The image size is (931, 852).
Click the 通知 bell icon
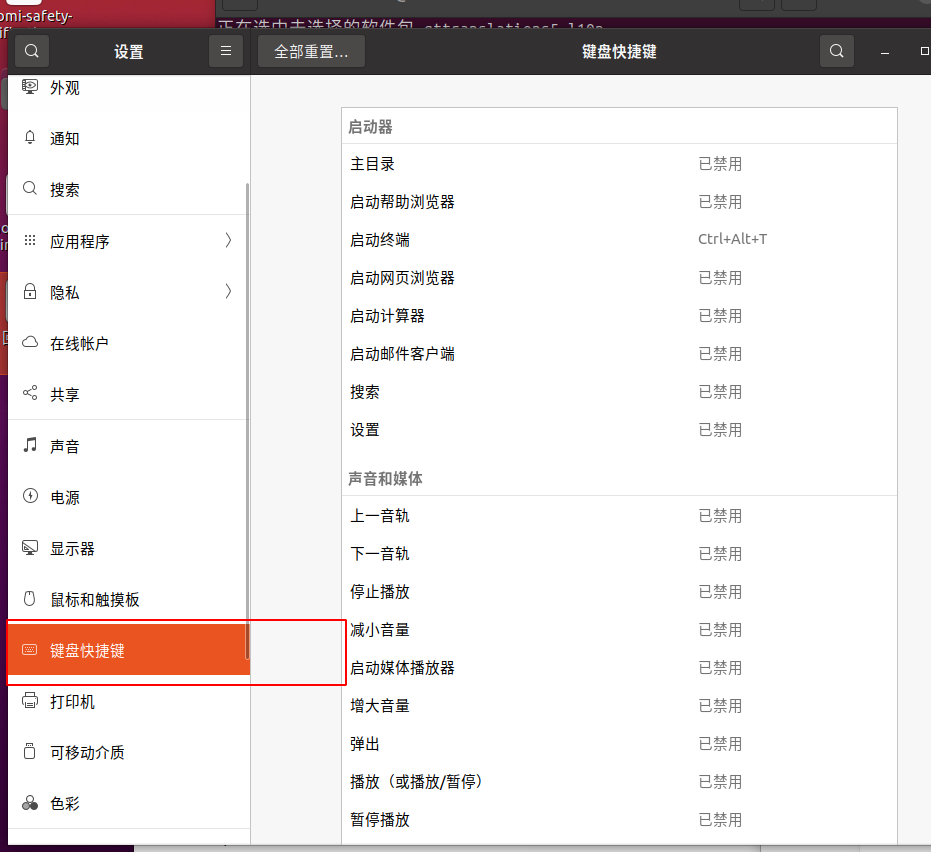[30, 138]
